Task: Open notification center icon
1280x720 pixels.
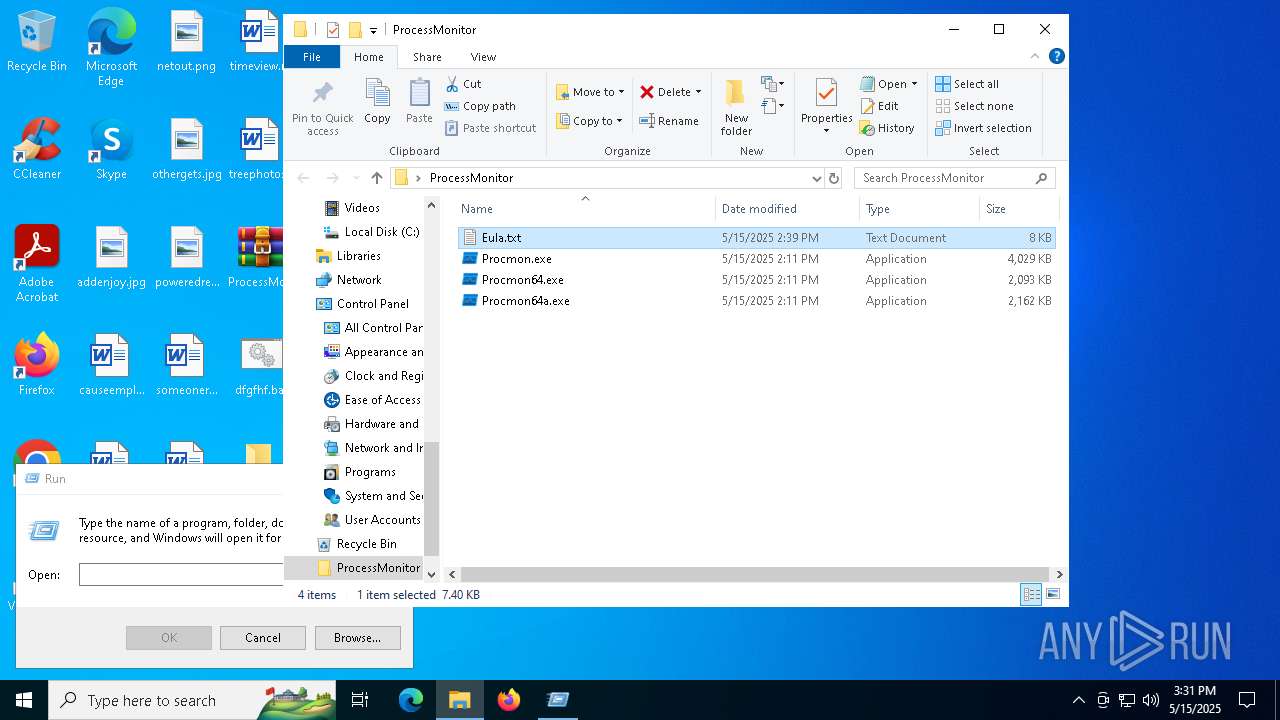Action: (x=1247, y=700)
